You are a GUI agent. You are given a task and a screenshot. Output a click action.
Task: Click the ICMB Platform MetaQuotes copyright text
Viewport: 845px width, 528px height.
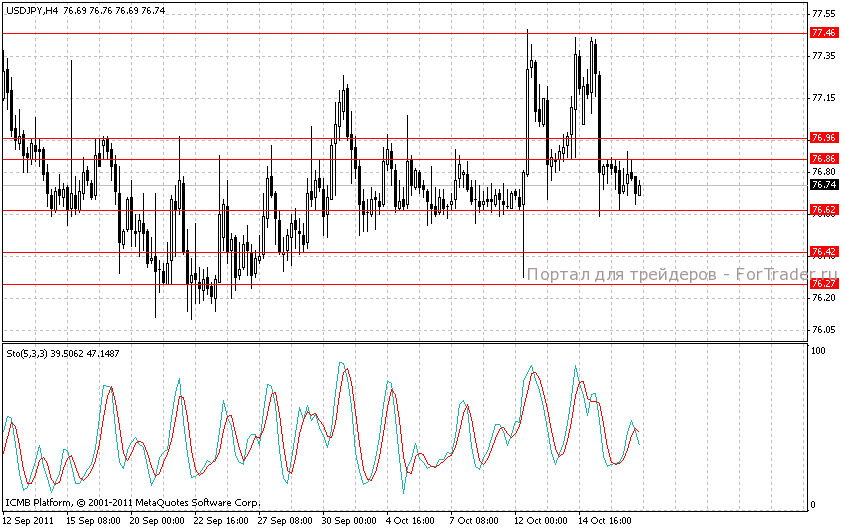click(x=133, y=503)
